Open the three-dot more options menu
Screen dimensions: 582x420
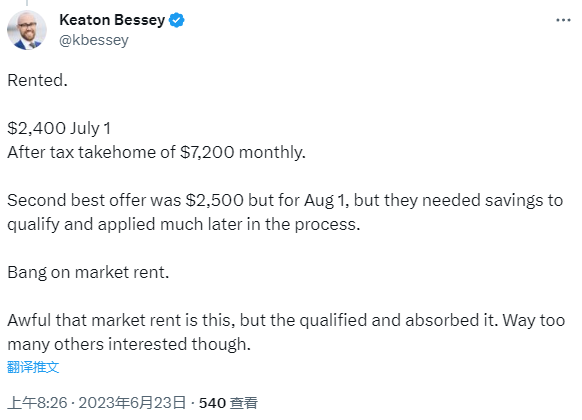click(563, 20)
